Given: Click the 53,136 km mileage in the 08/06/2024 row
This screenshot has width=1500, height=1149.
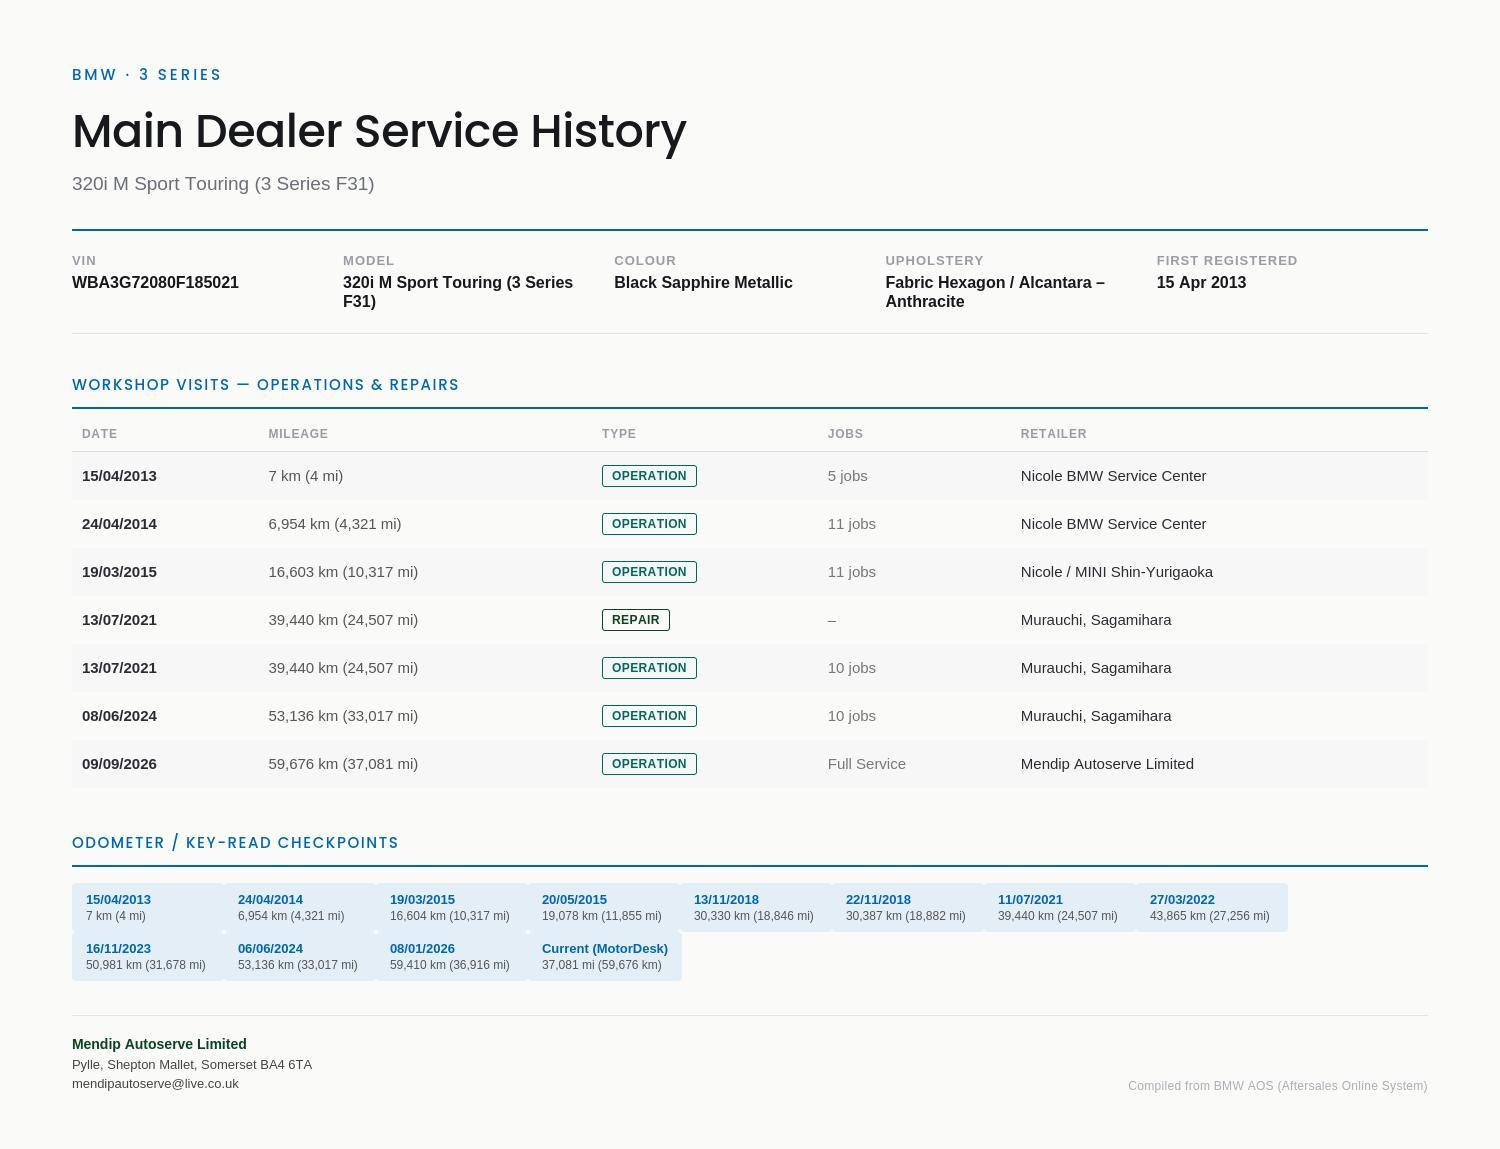Looking at the screenshot, I should 343,716.
